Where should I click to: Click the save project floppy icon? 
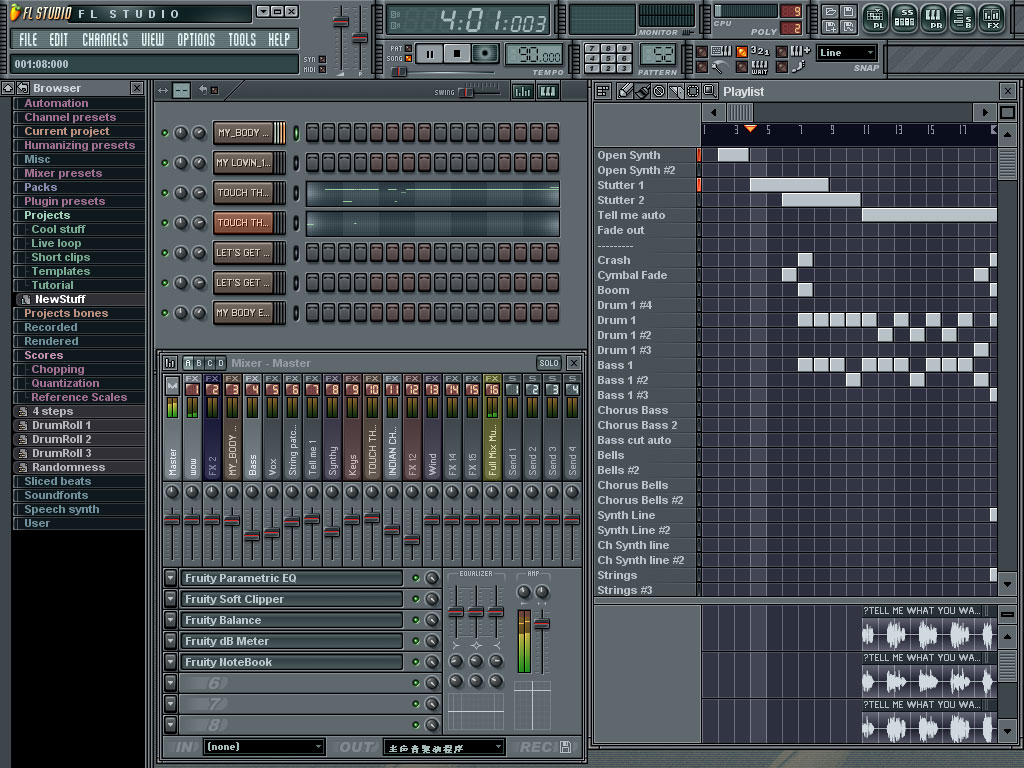(x=848, y=12)
